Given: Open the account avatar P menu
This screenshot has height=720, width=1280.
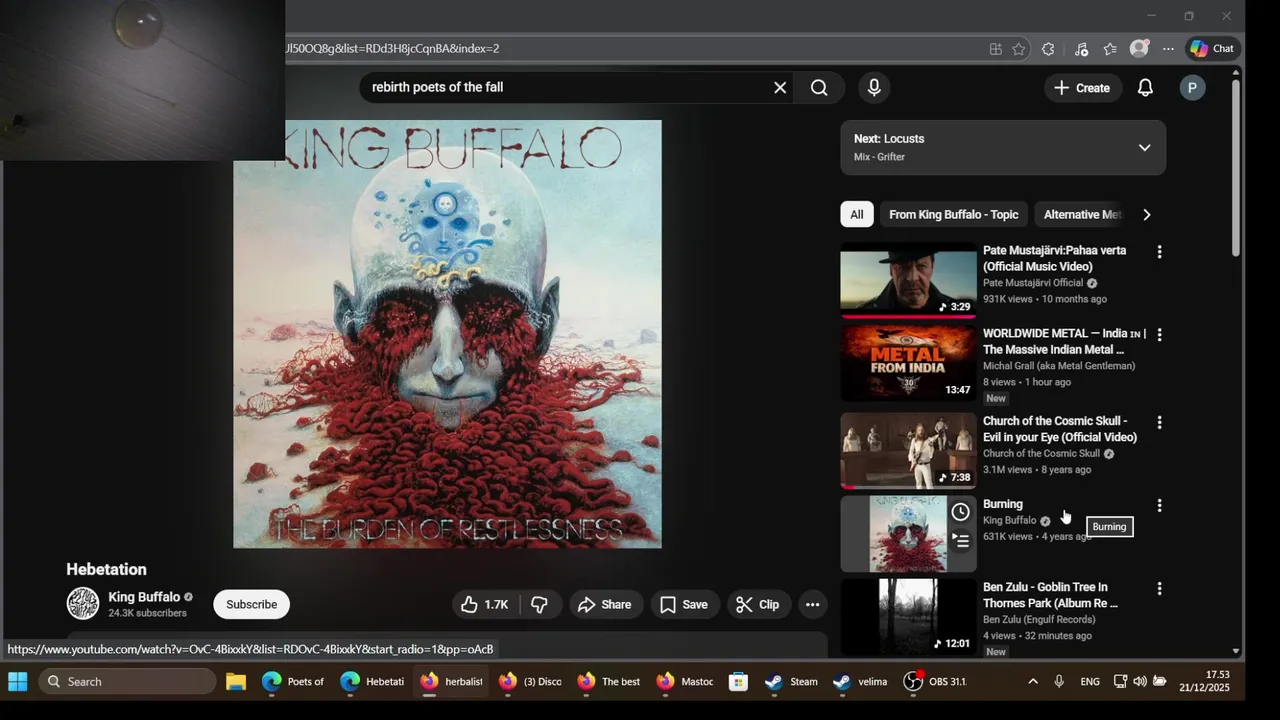Looking at the screenshot, I should click(x=1192, y=88).
